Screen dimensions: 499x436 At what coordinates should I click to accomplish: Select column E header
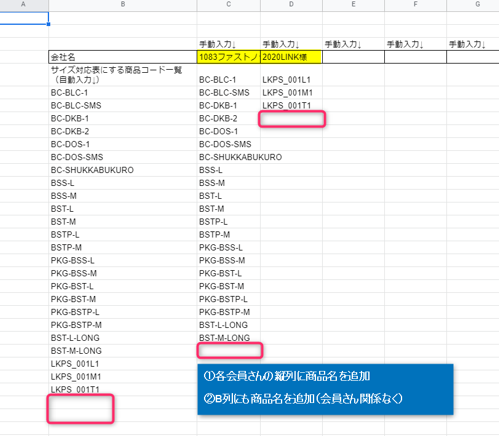pyautogui.click(x=353, y=5)
